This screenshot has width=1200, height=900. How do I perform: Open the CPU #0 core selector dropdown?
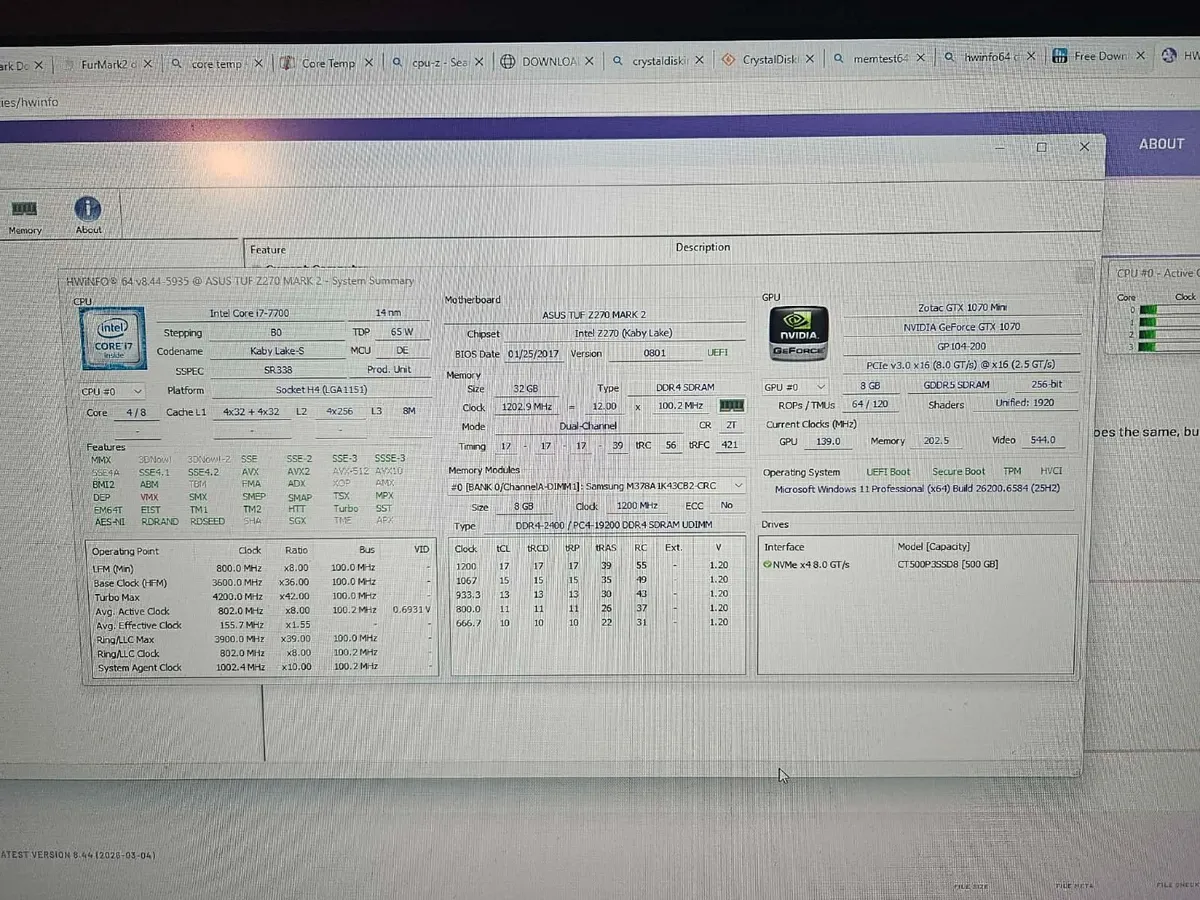[112, 391]
